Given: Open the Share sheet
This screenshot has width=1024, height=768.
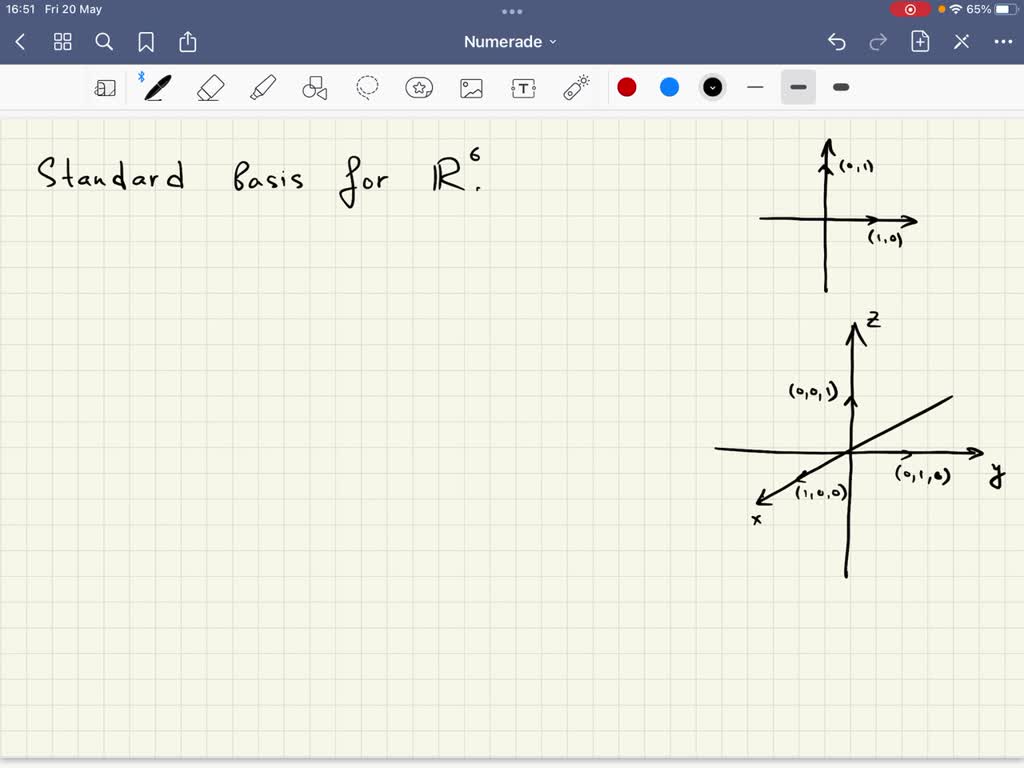Looking at the screenshot, I should click(188, 42).
